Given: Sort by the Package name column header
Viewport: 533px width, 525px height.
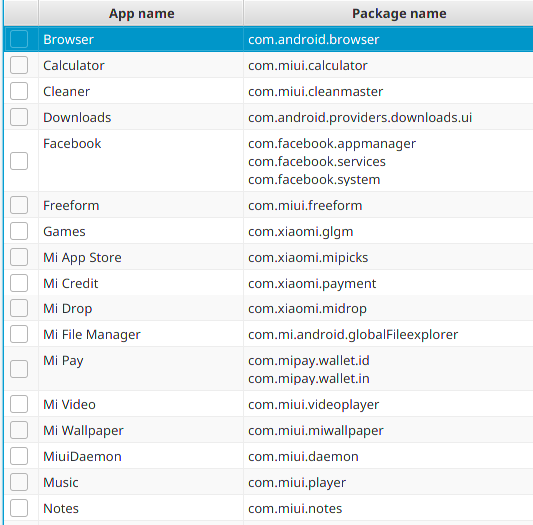Looking at the screenshot, I should (389, 14).
